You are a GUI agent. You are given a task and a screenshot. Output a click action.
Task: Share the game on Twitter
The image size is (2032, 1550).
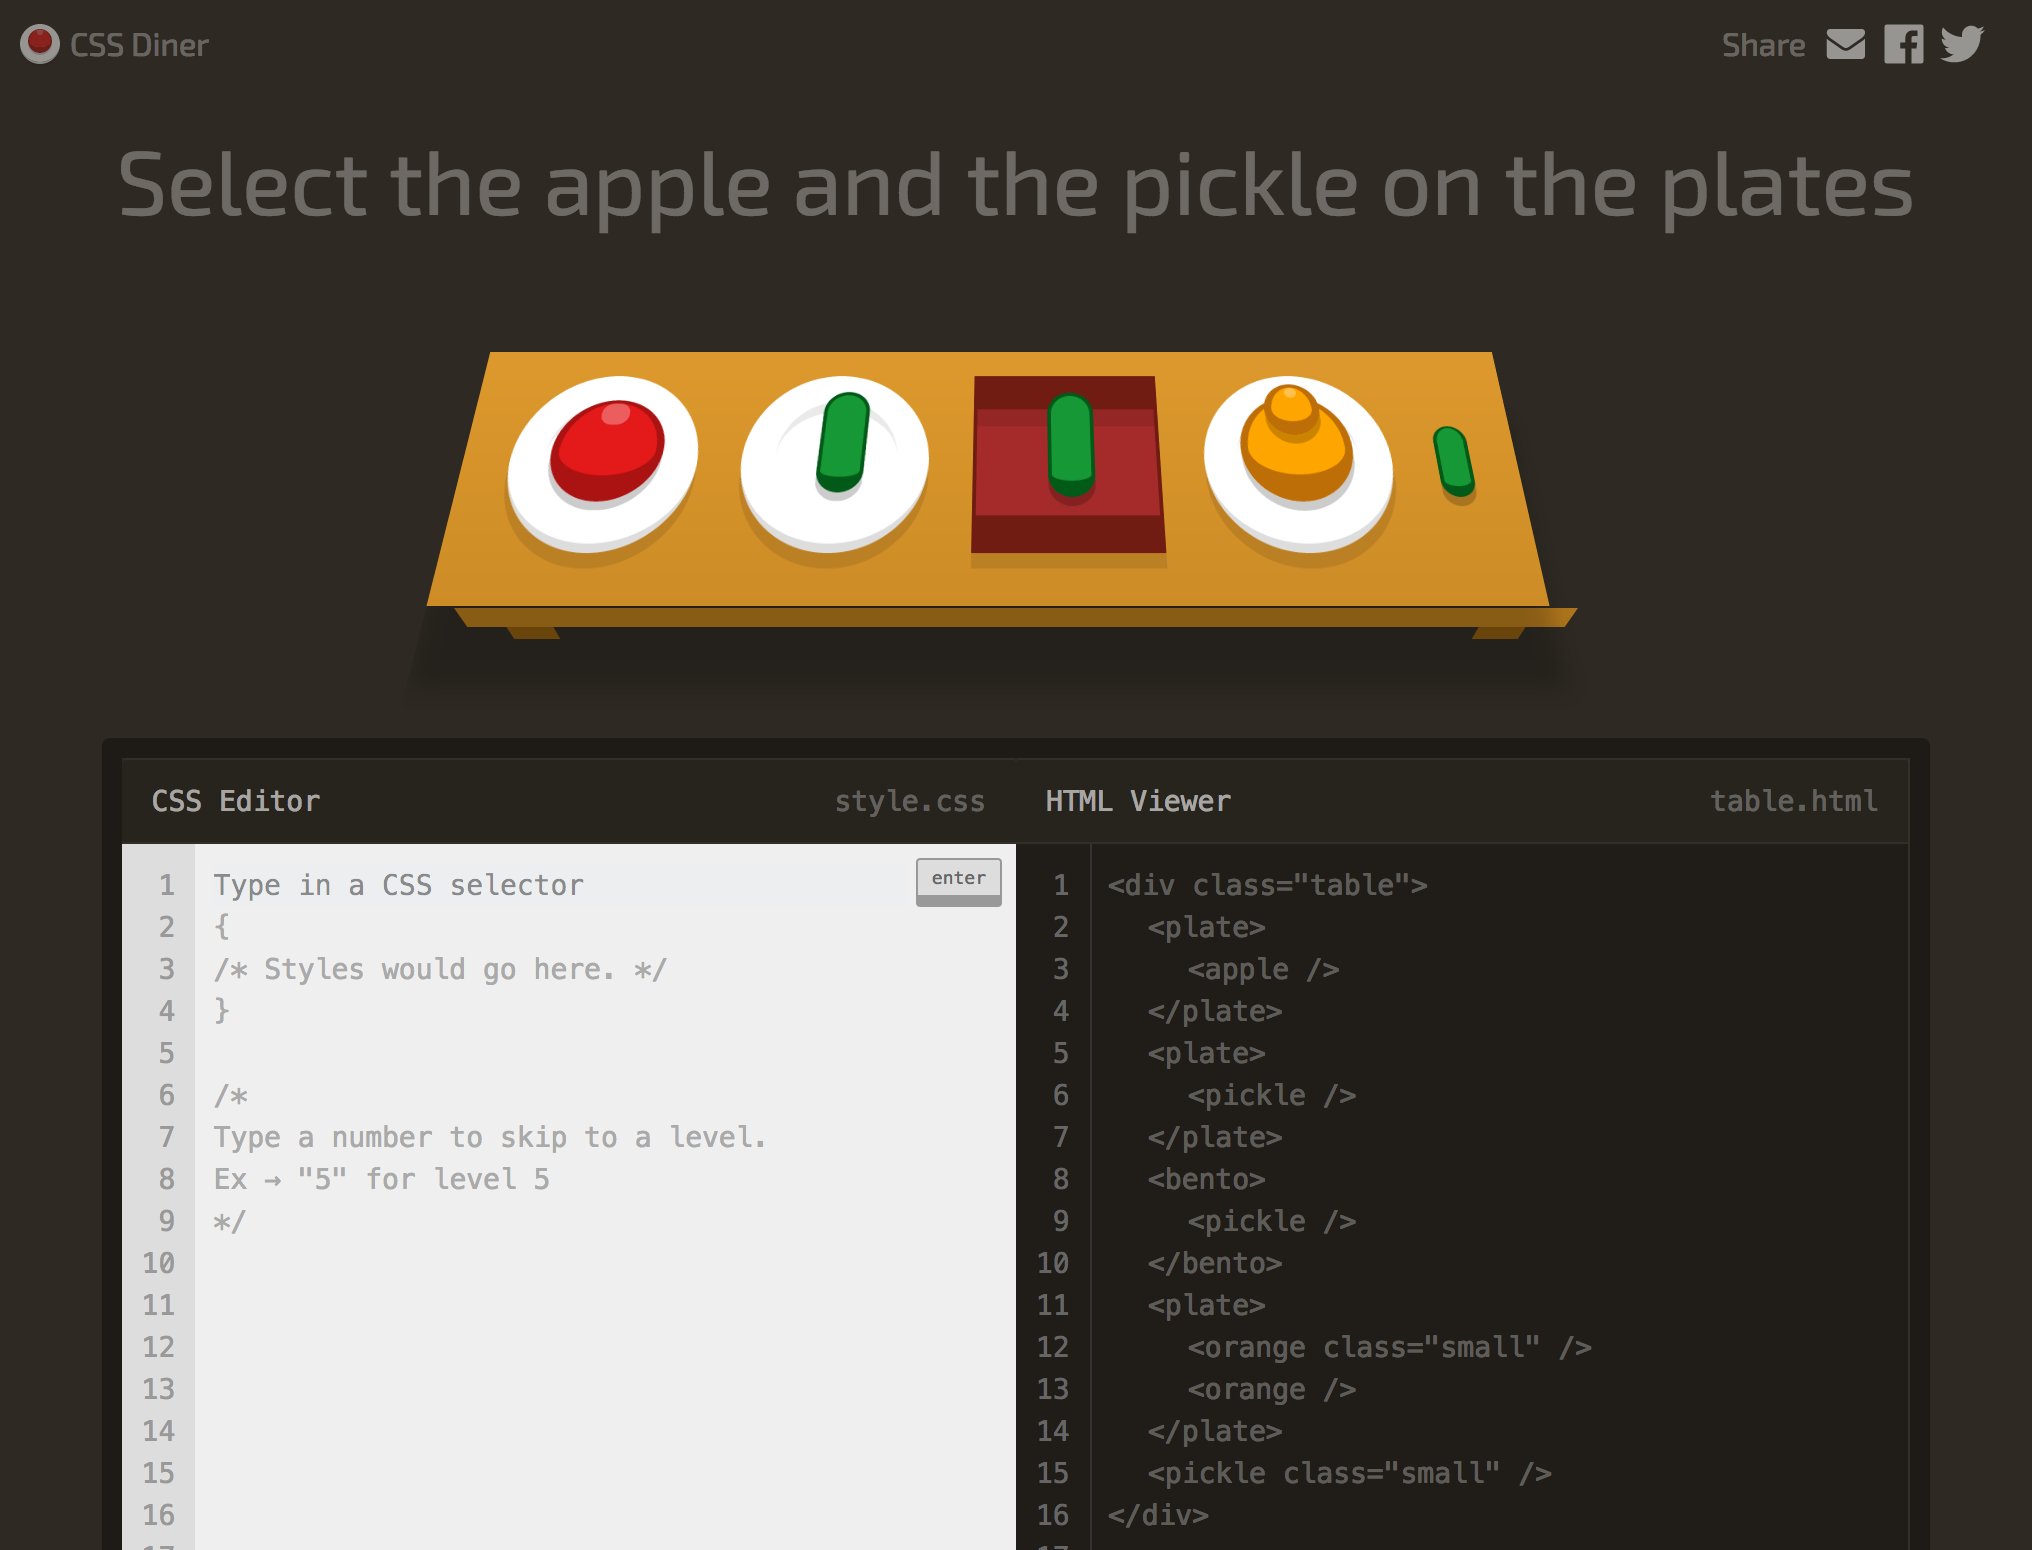[x=1963, y=44]
